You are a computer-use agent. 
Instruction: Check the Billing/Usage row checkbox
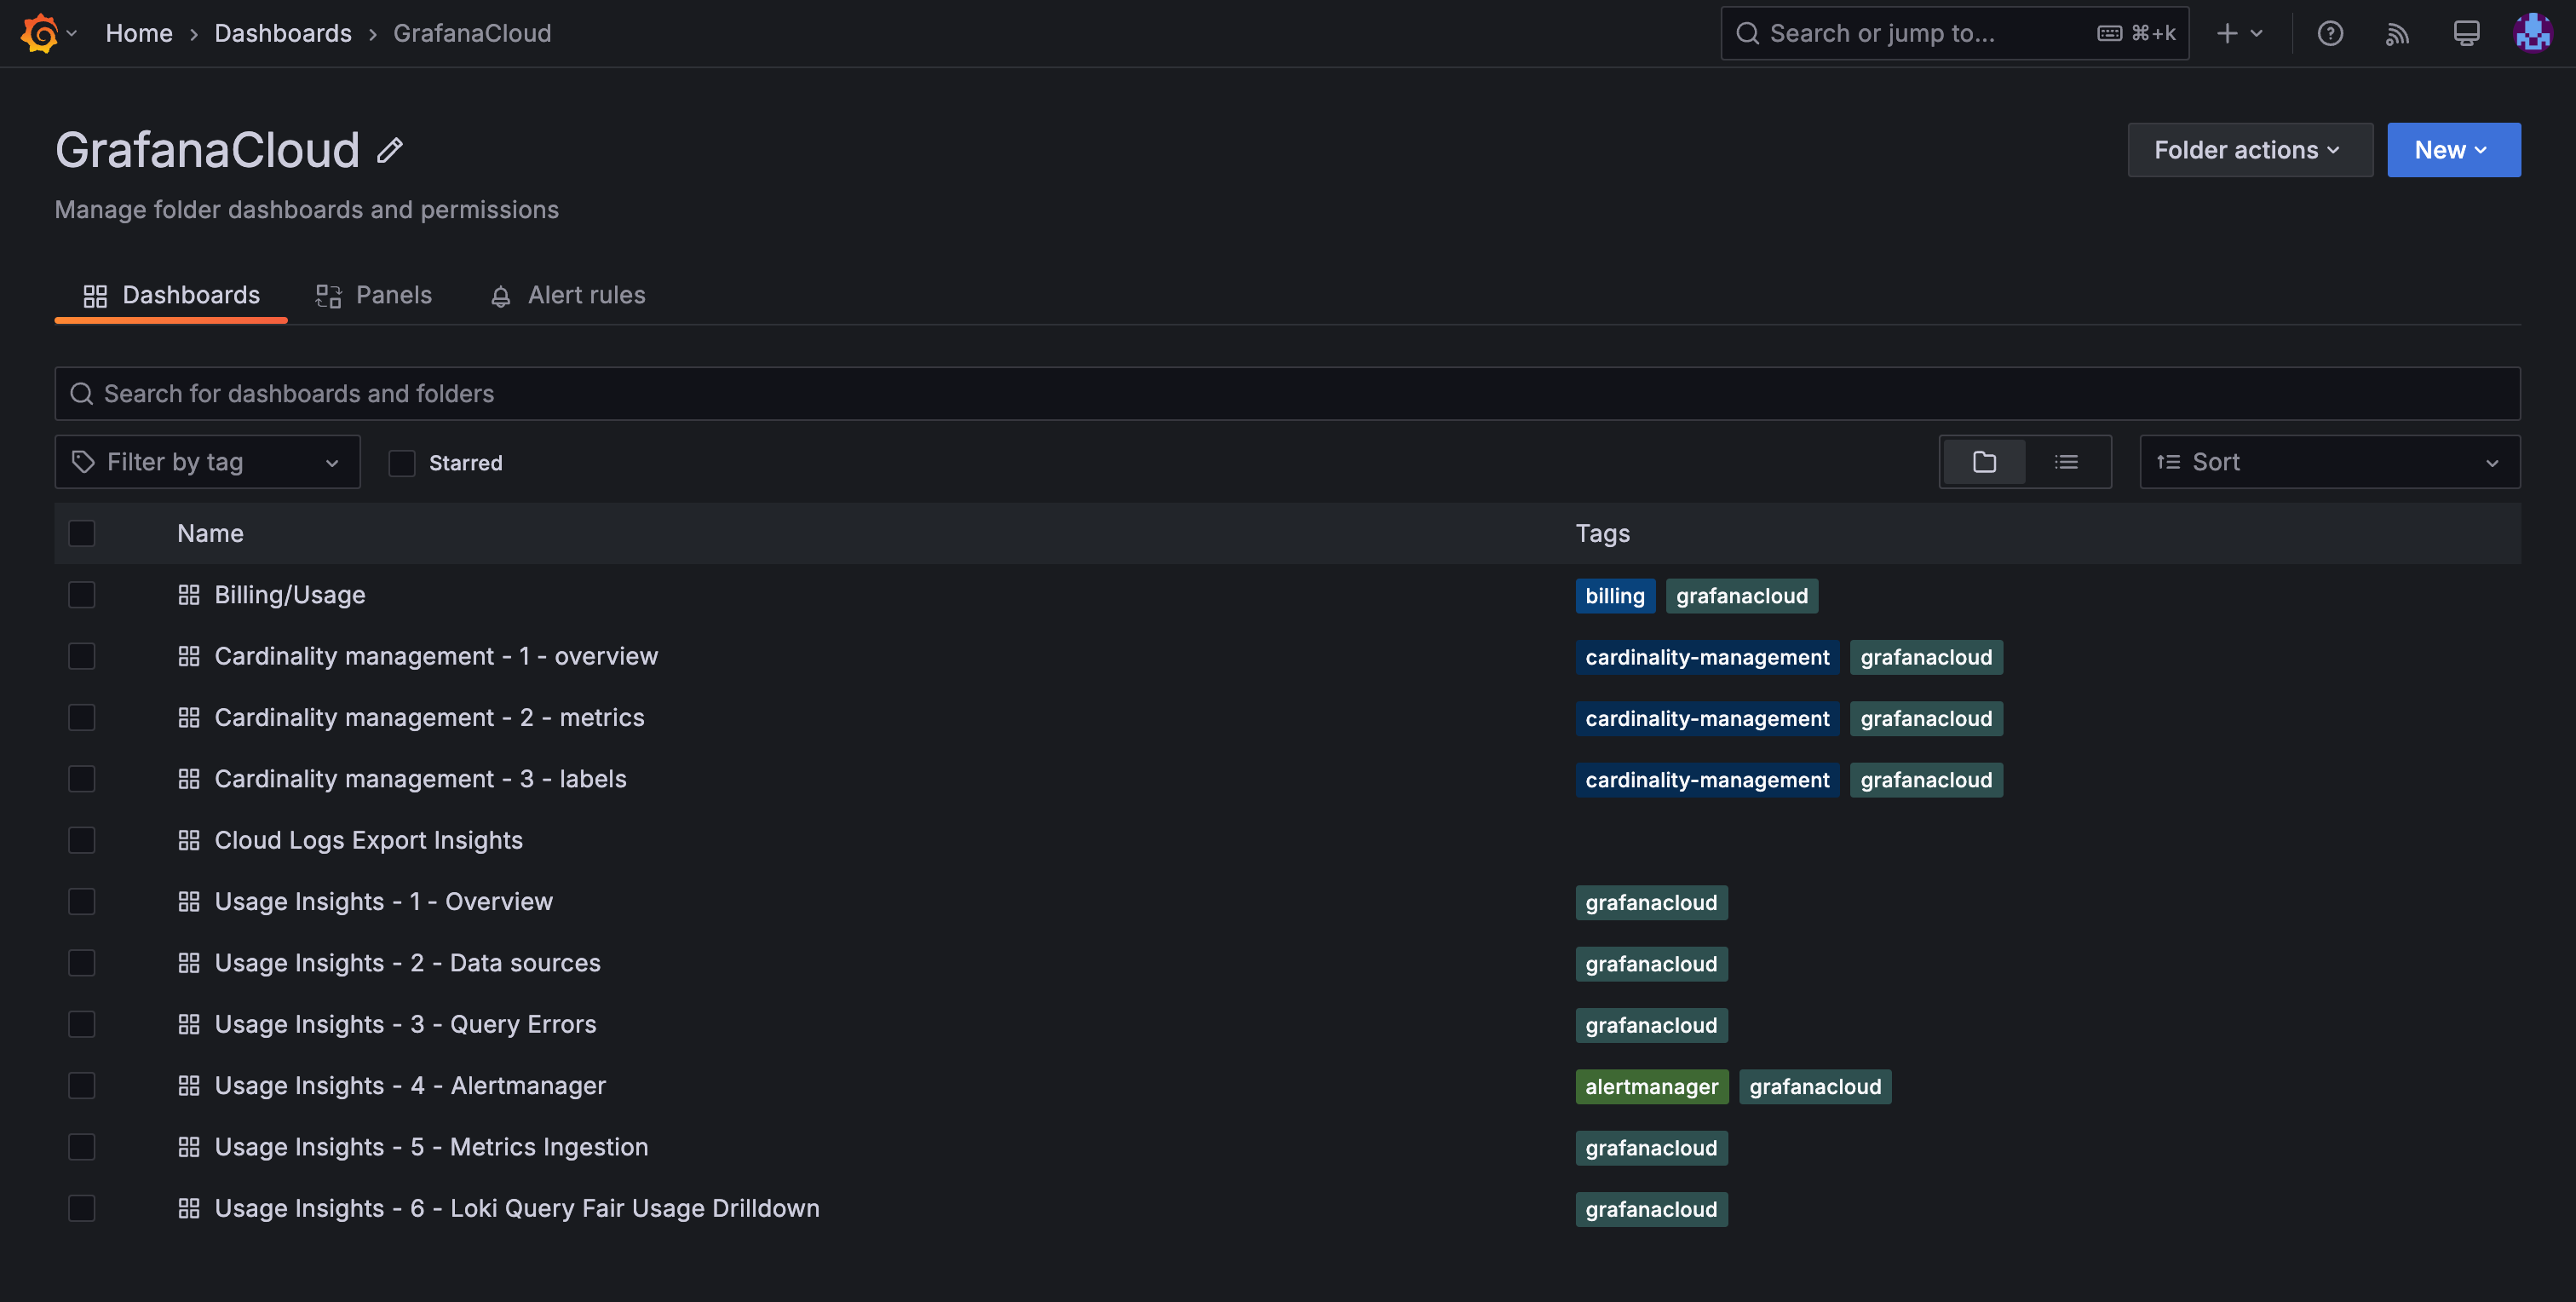click(81, 595)
